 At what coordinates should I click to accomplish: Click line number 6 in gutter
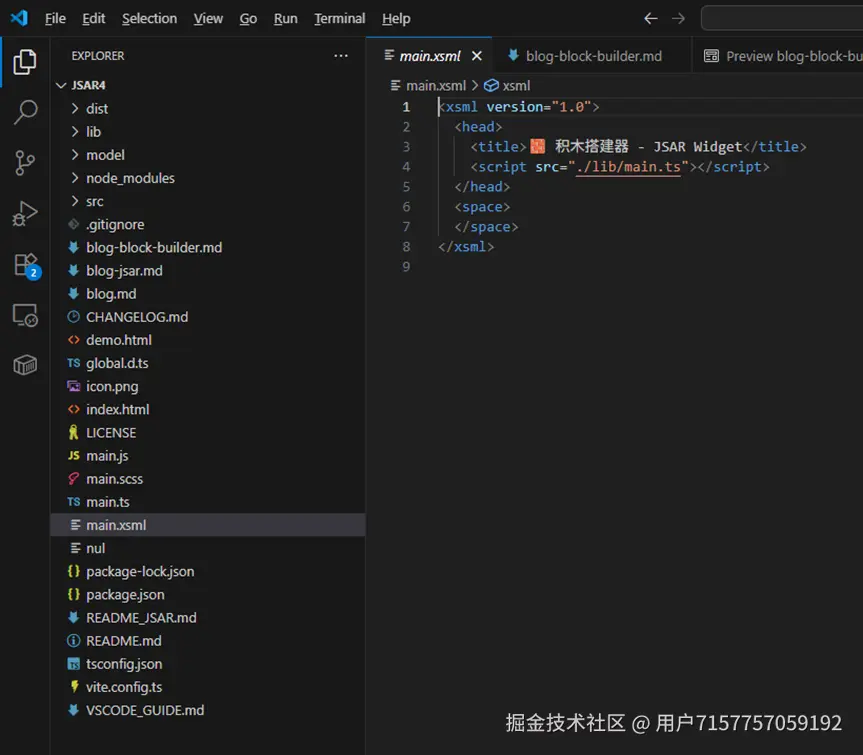pos(406,207)
